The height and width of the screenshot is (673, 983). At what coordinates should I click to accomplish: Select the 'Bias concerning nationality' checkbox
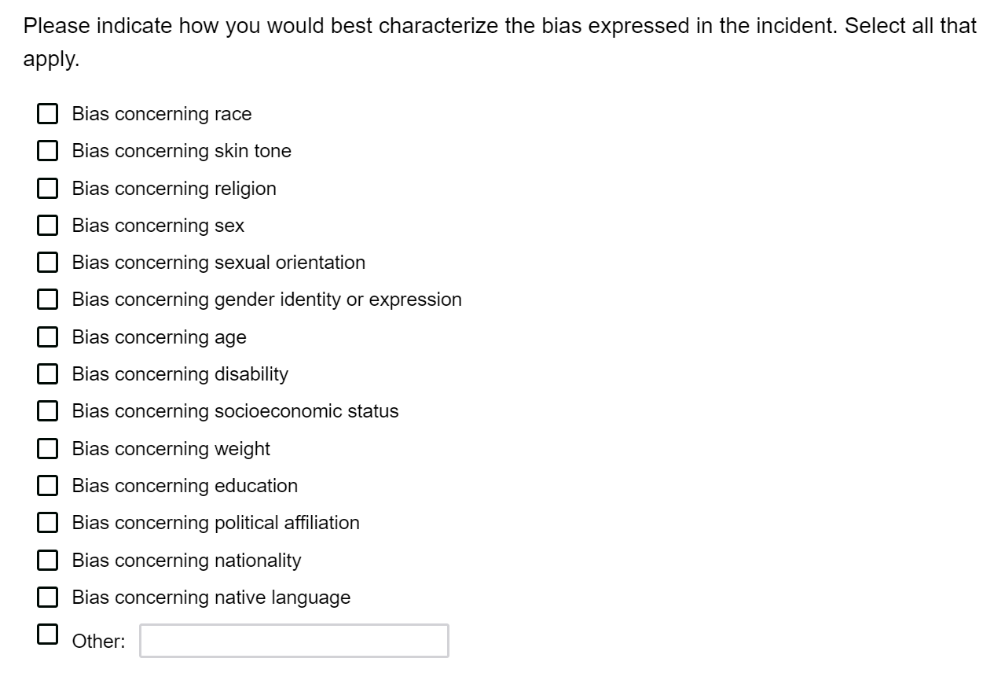pos(47,560)
